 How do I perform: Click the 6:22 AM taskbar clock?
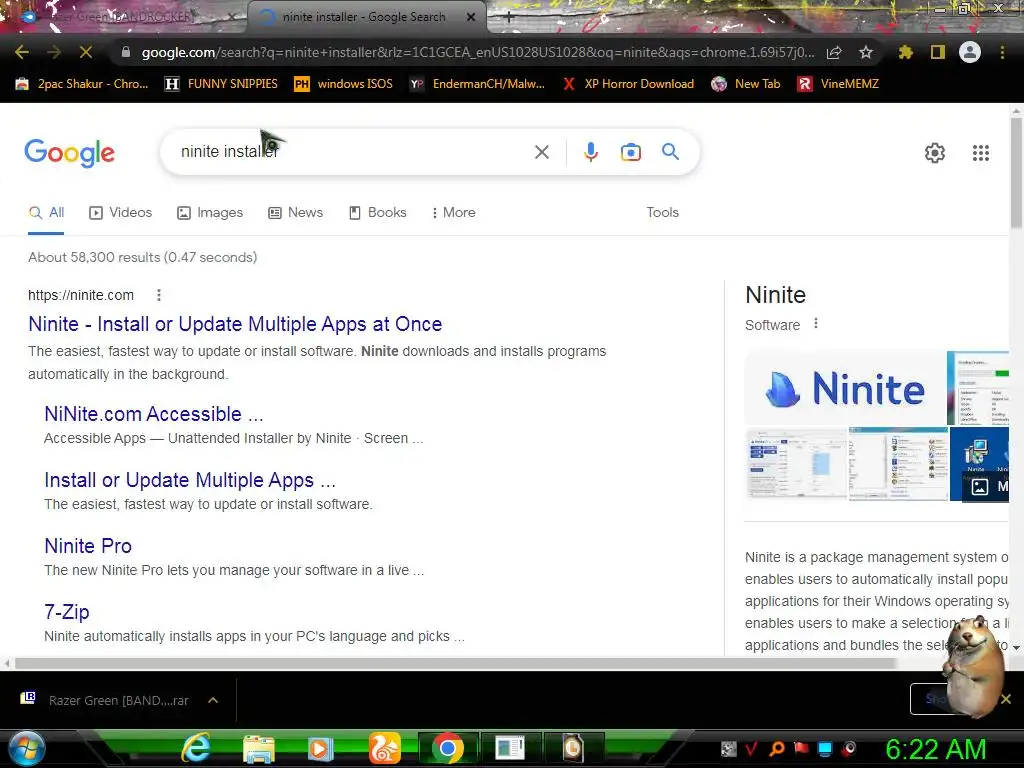tap(936, 749)
